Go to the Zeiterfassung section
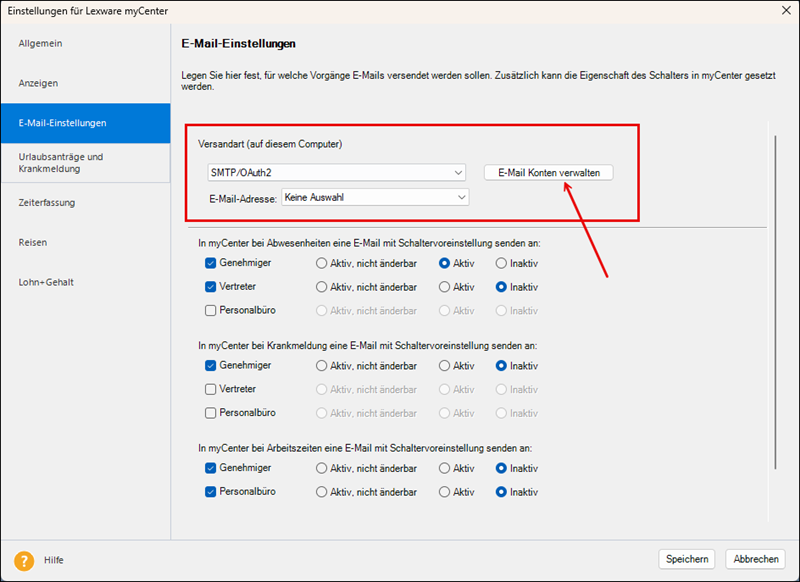Viewport: 800px width, 582px height. point(86,203)
